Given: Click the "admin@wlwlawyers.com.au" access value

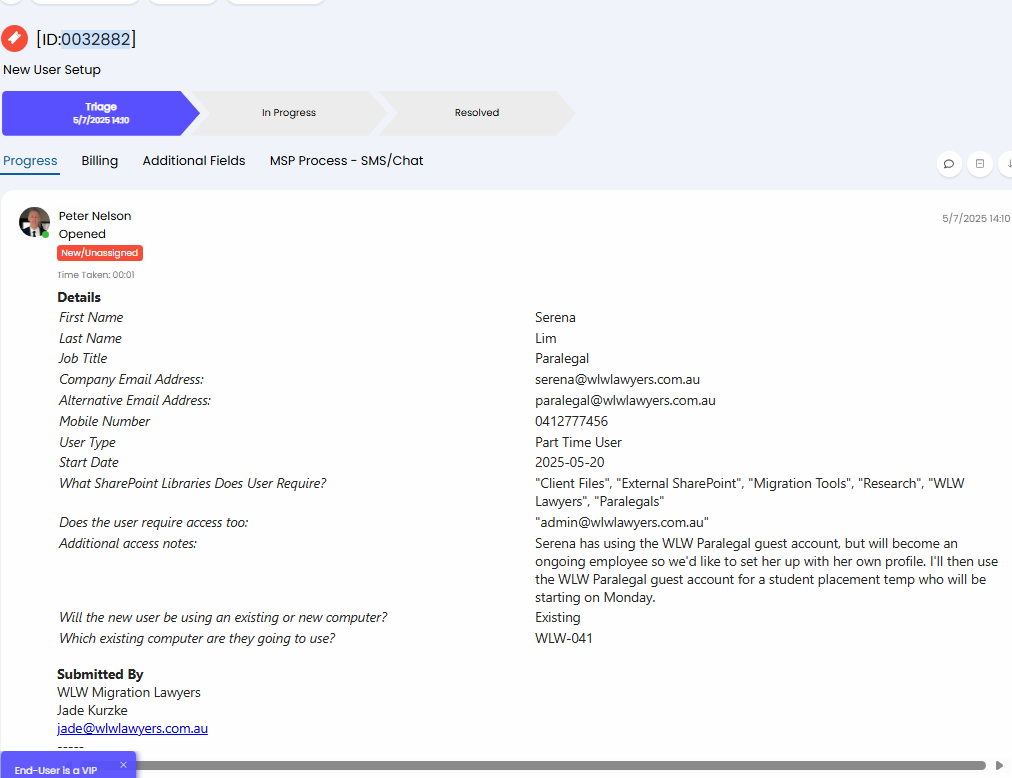Looking at the screenshot, I should [x=622, y=522].
